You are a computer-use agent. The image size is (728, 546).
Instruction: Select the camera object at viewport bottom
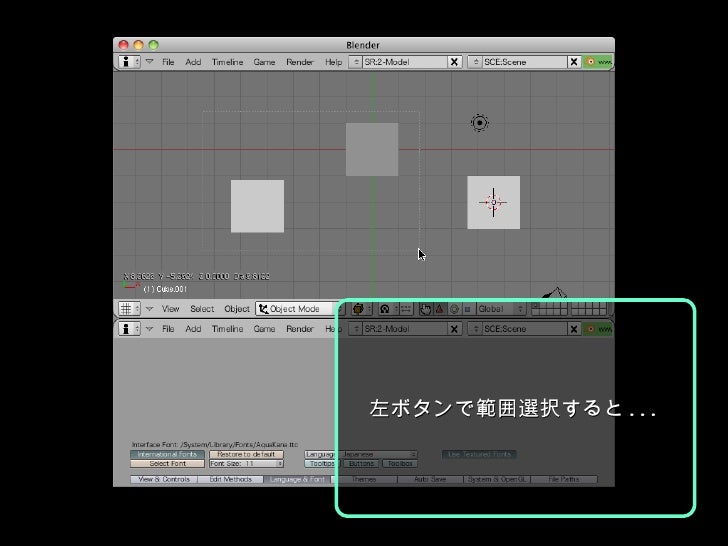coord(555,293)
